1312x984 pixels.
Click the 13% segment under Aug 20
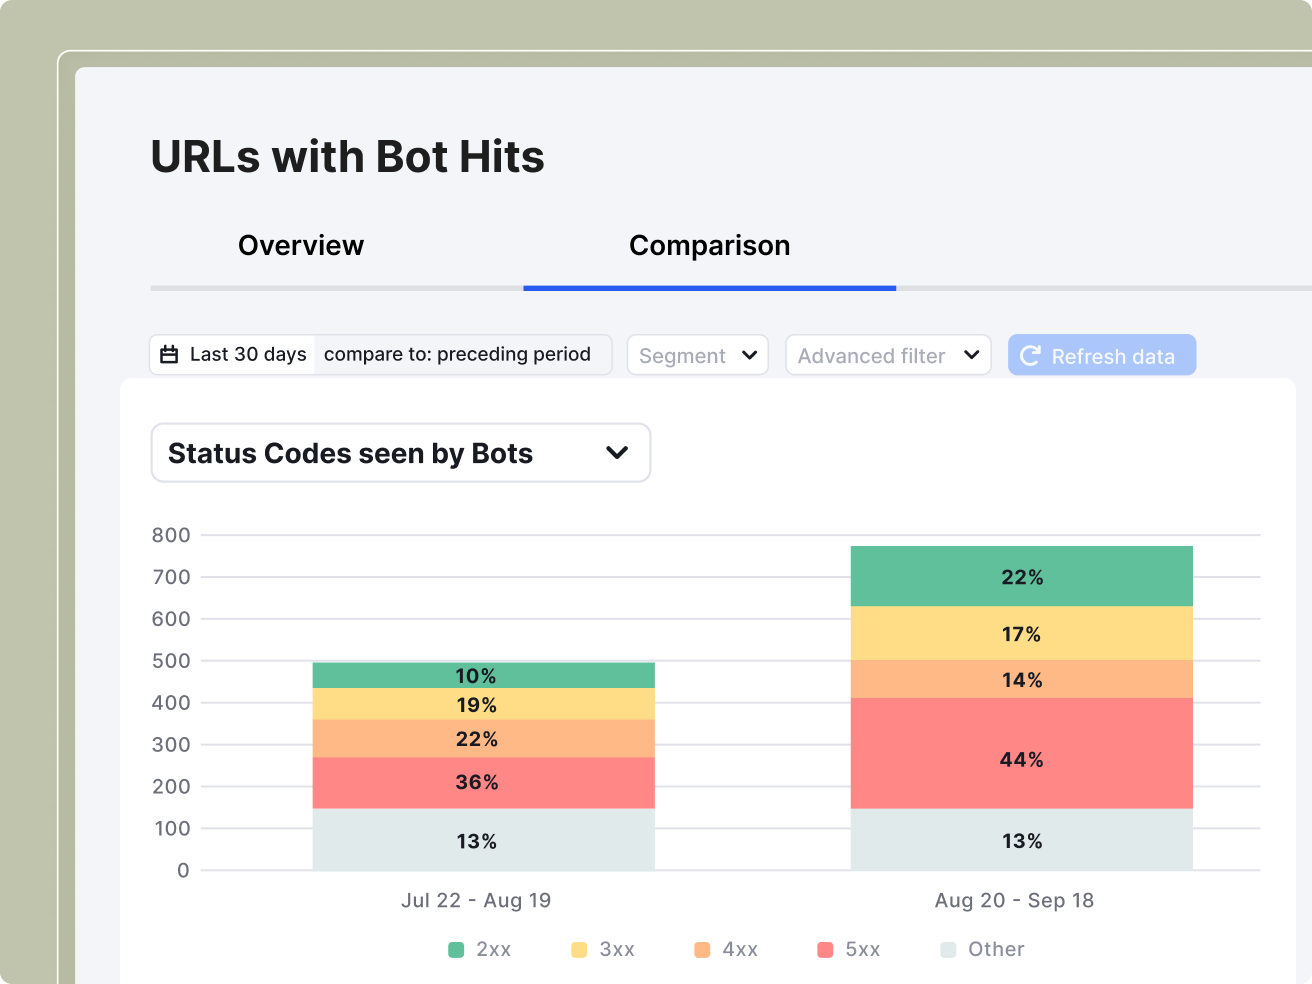pos(1021,841)
